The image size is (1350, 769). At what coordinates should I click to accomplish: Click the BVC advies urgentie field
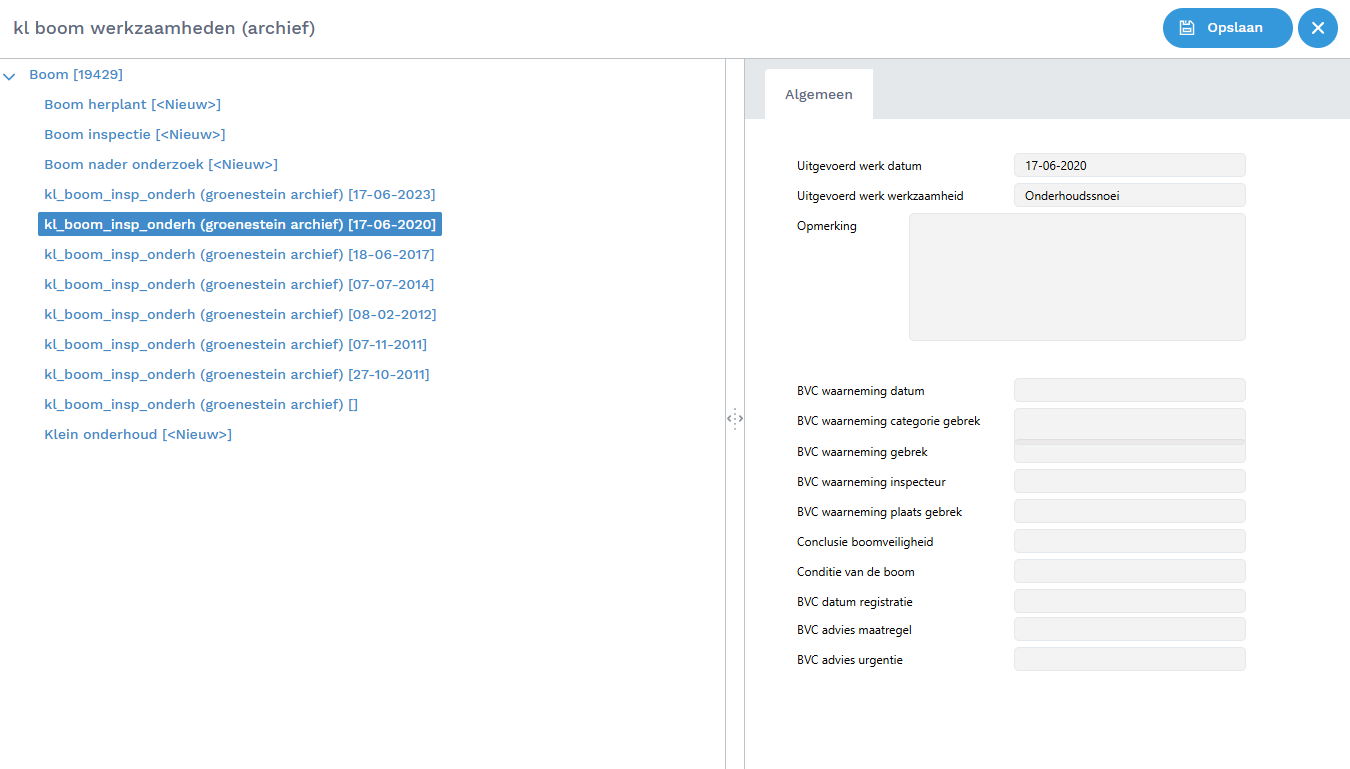[x=1129, y=660]
